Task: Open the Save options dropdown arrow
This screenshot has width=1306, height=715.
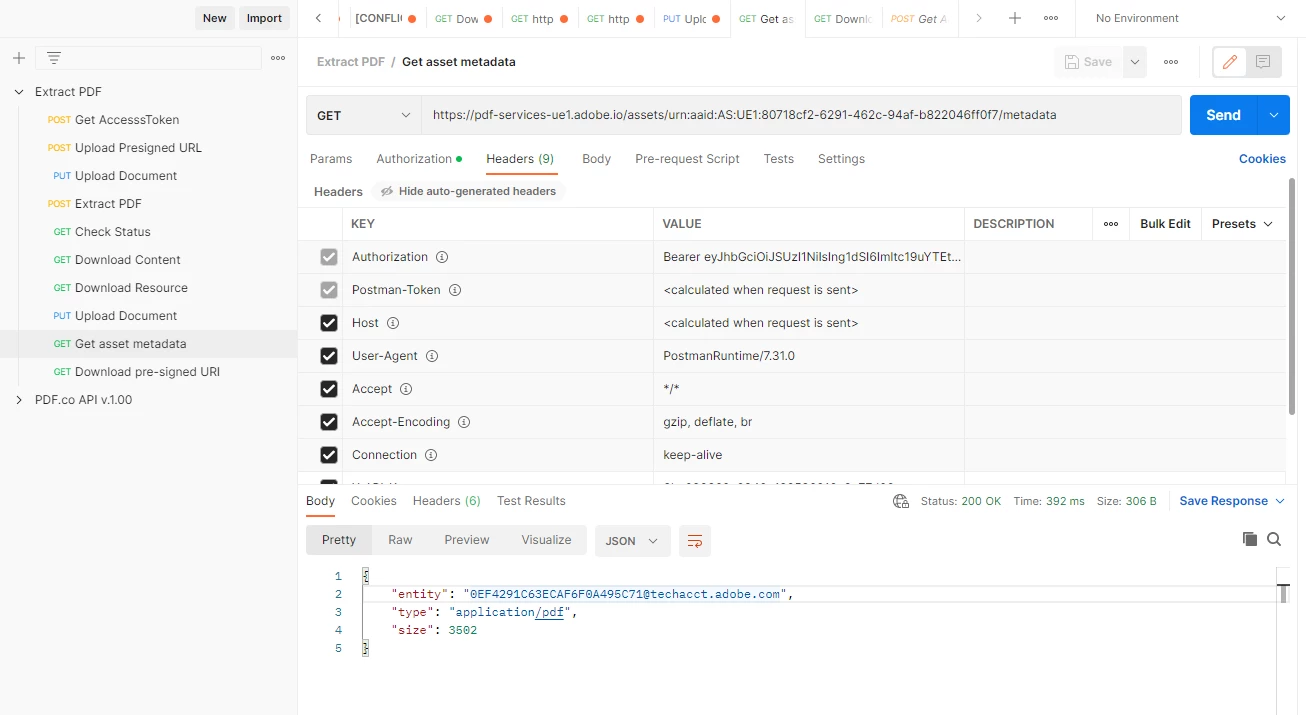Action: tap(1135, 62)
